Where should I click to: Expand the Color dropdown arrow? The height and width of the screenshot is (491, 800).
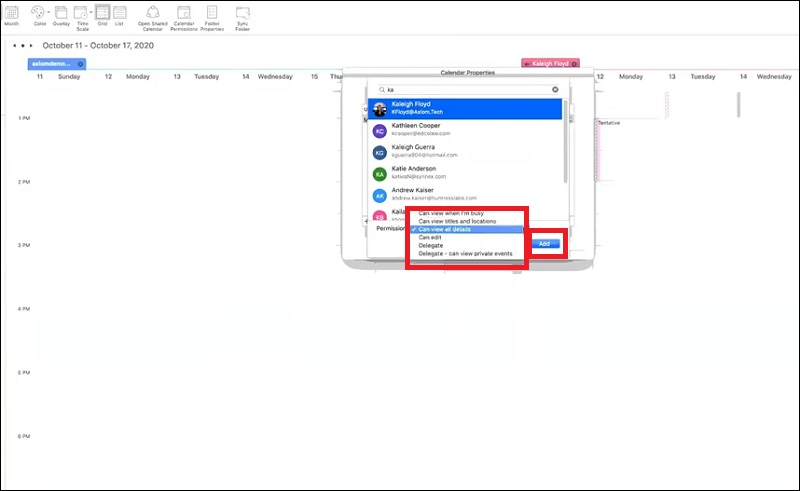48,12
